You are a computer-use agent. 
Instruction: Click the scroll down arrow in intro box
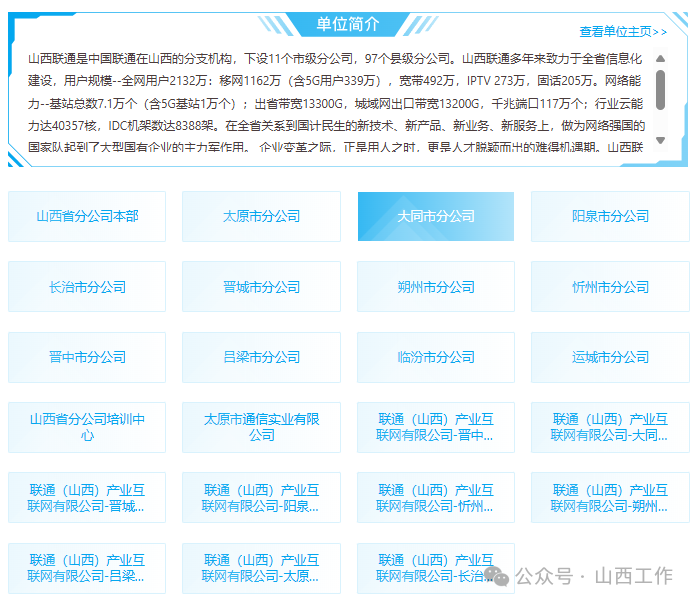click(x=660, y=140)
